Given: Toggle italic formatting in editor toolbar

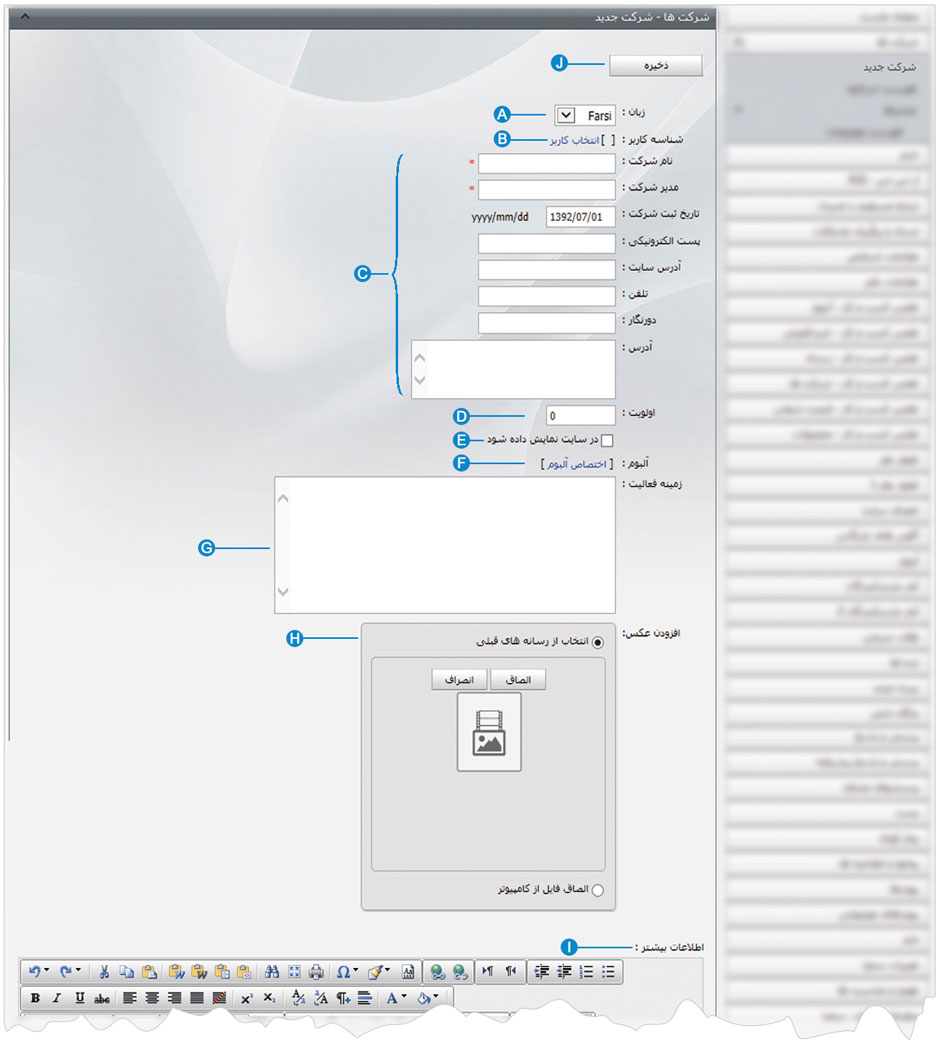Looking at the screenshot, I should [x=57, y=998].
